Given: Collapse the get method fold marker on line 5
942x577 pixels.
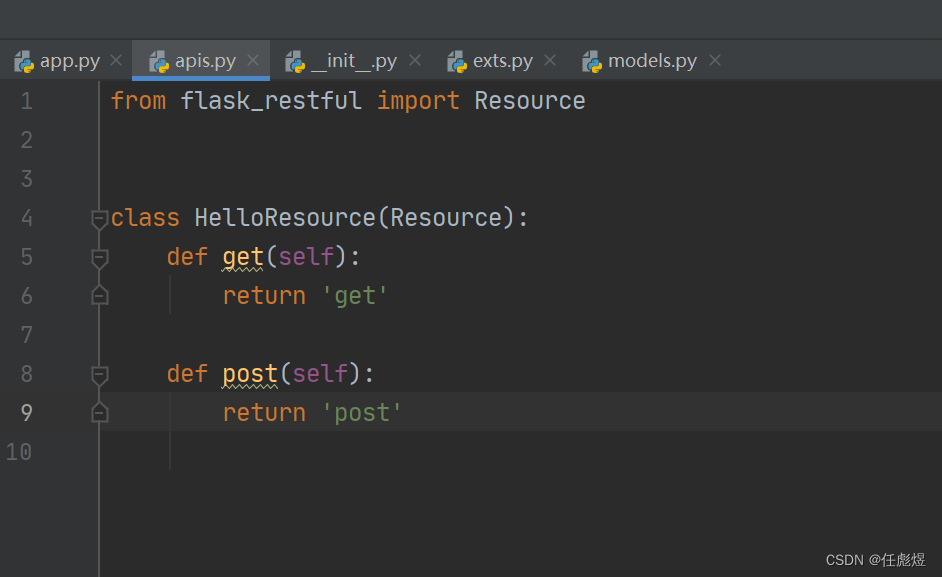Looking at the screenshot, I should tap(99, 258).
